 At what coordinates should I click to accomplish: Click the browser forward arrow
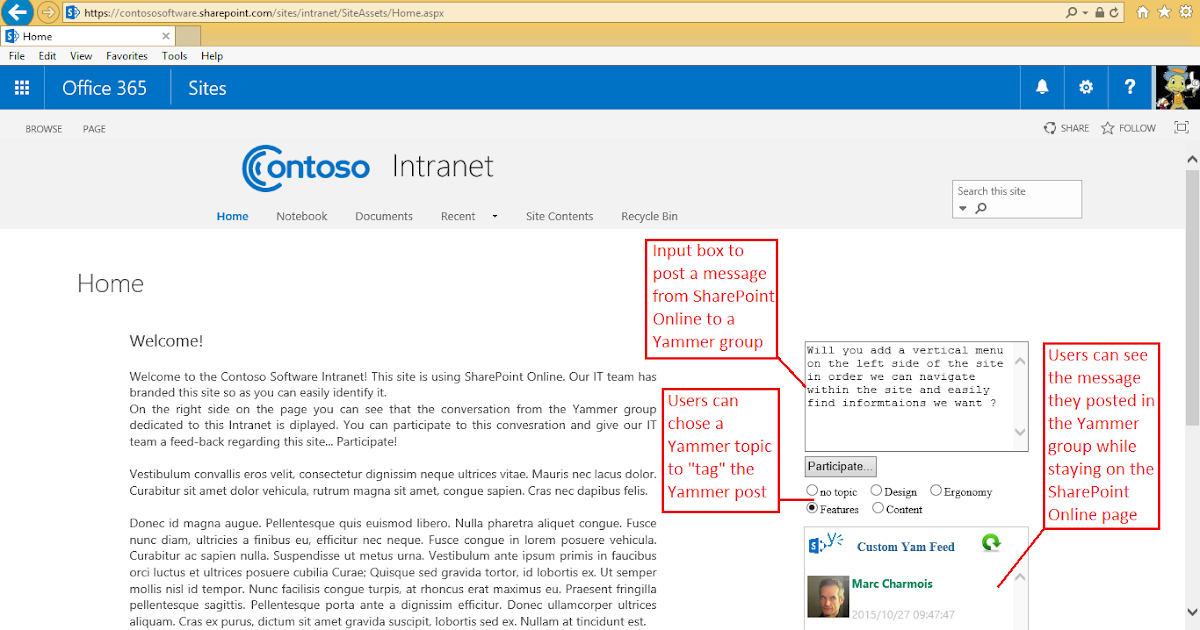point(47,13)
